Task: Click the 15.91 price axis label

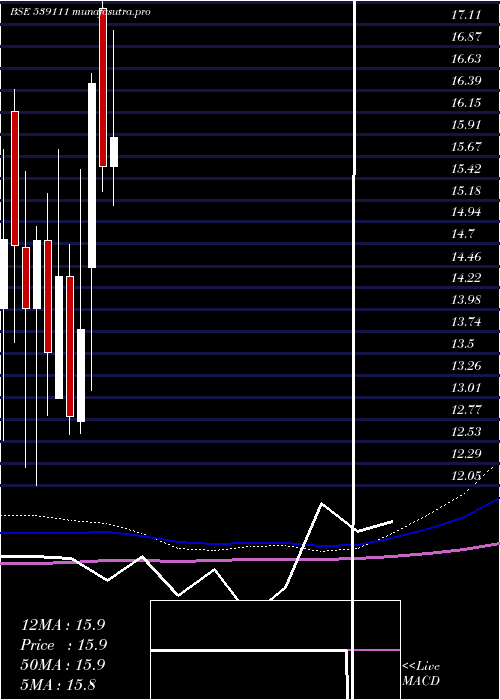Action: click(466, 125)
